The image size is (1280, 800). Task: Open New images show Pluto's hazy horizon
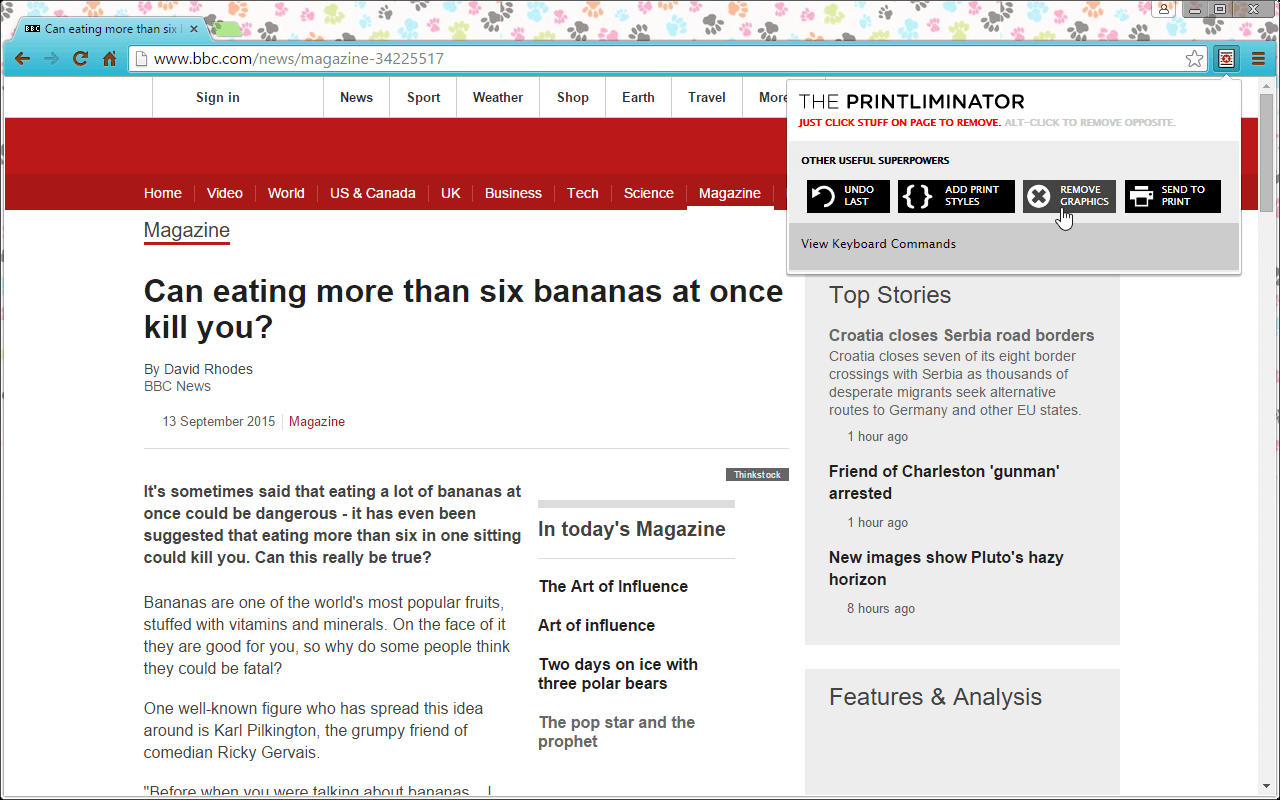(946, 568)
